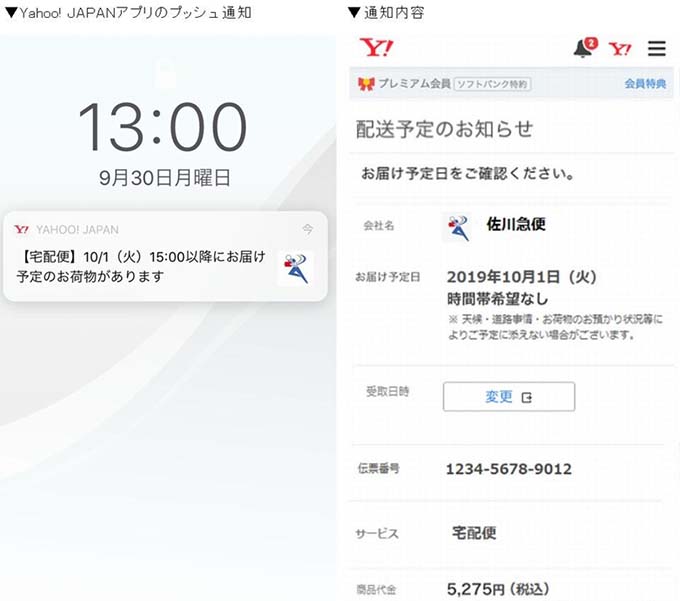Tap the Yahoo! logo at top left of notification page
This screenshot has width=680, height=601.
point(376,48)
